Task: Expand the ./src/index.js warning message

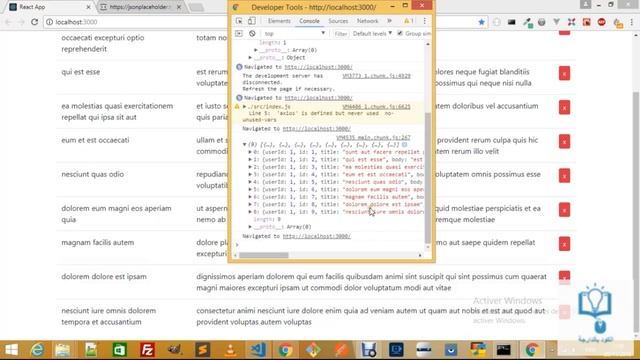Action: pyautogui.click(x=244, y=107)
